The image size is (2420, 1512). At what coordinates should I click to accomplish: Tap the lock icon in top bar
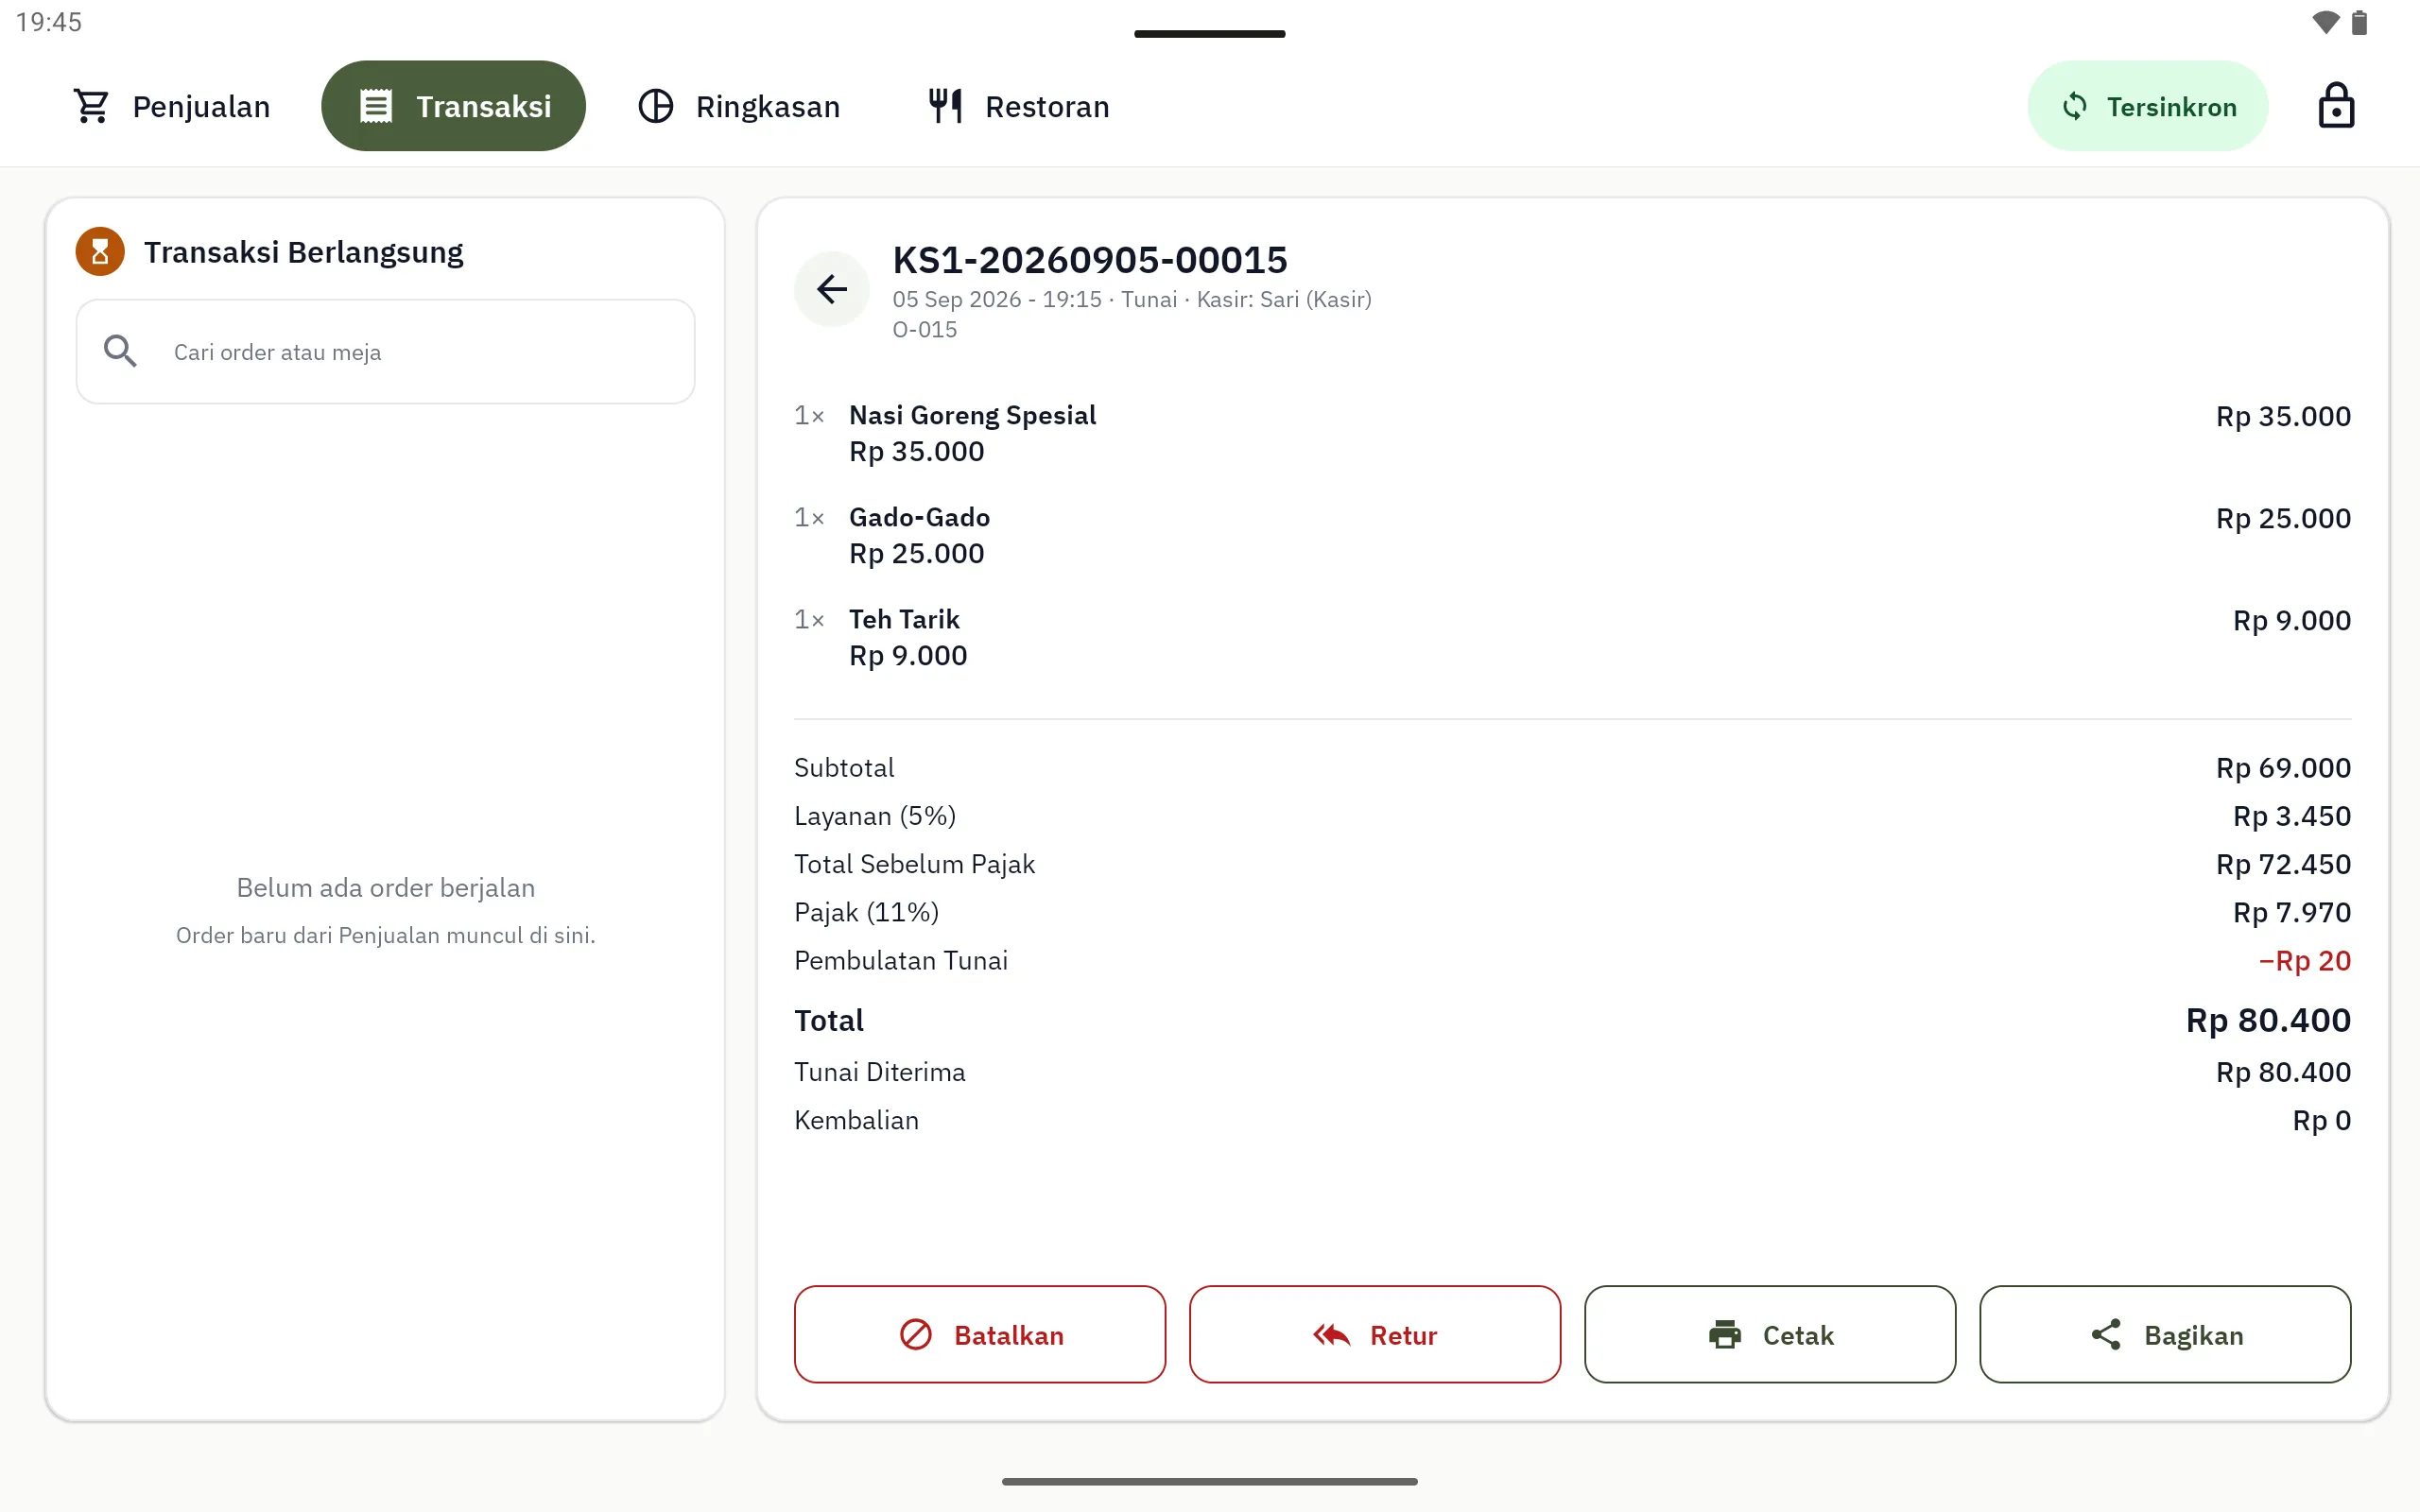(x=2336, y=106)
